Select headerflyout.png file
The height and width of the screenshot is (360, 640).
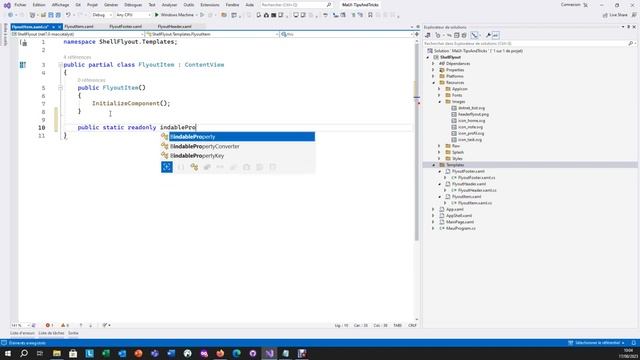tap(473, 114)
